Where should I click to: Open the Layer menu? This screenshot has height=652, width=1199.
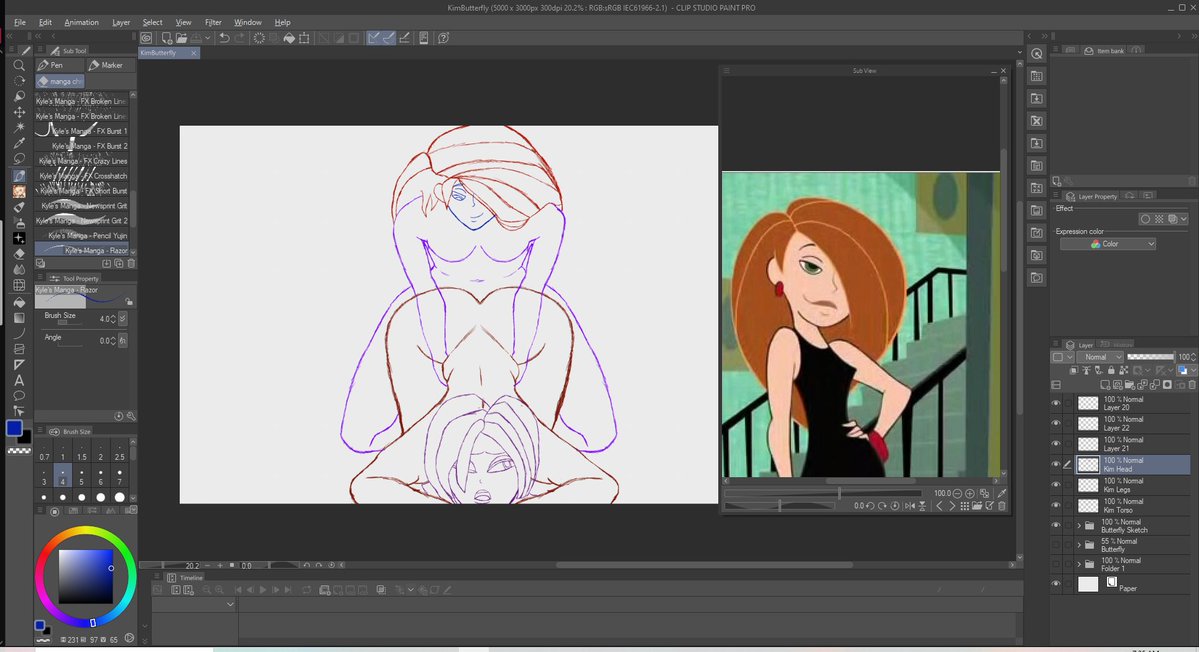(121, 22)
